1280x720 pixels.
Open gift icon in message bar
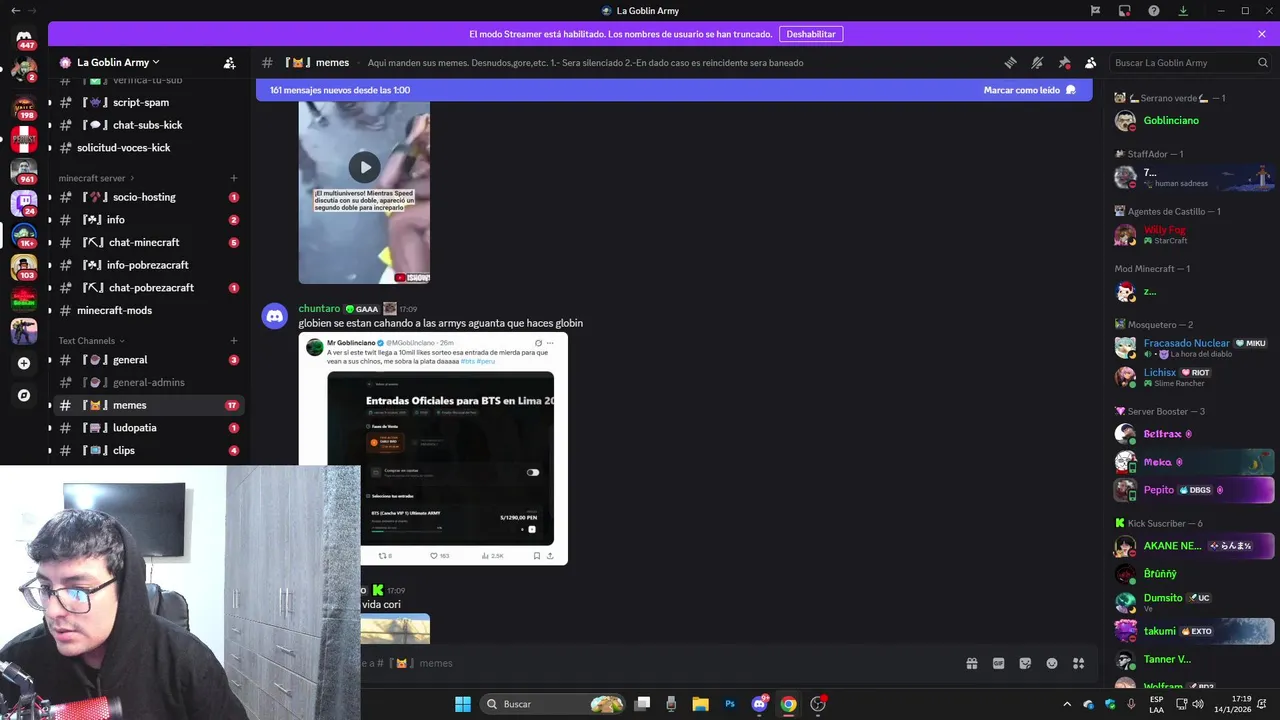coord(971,663)
